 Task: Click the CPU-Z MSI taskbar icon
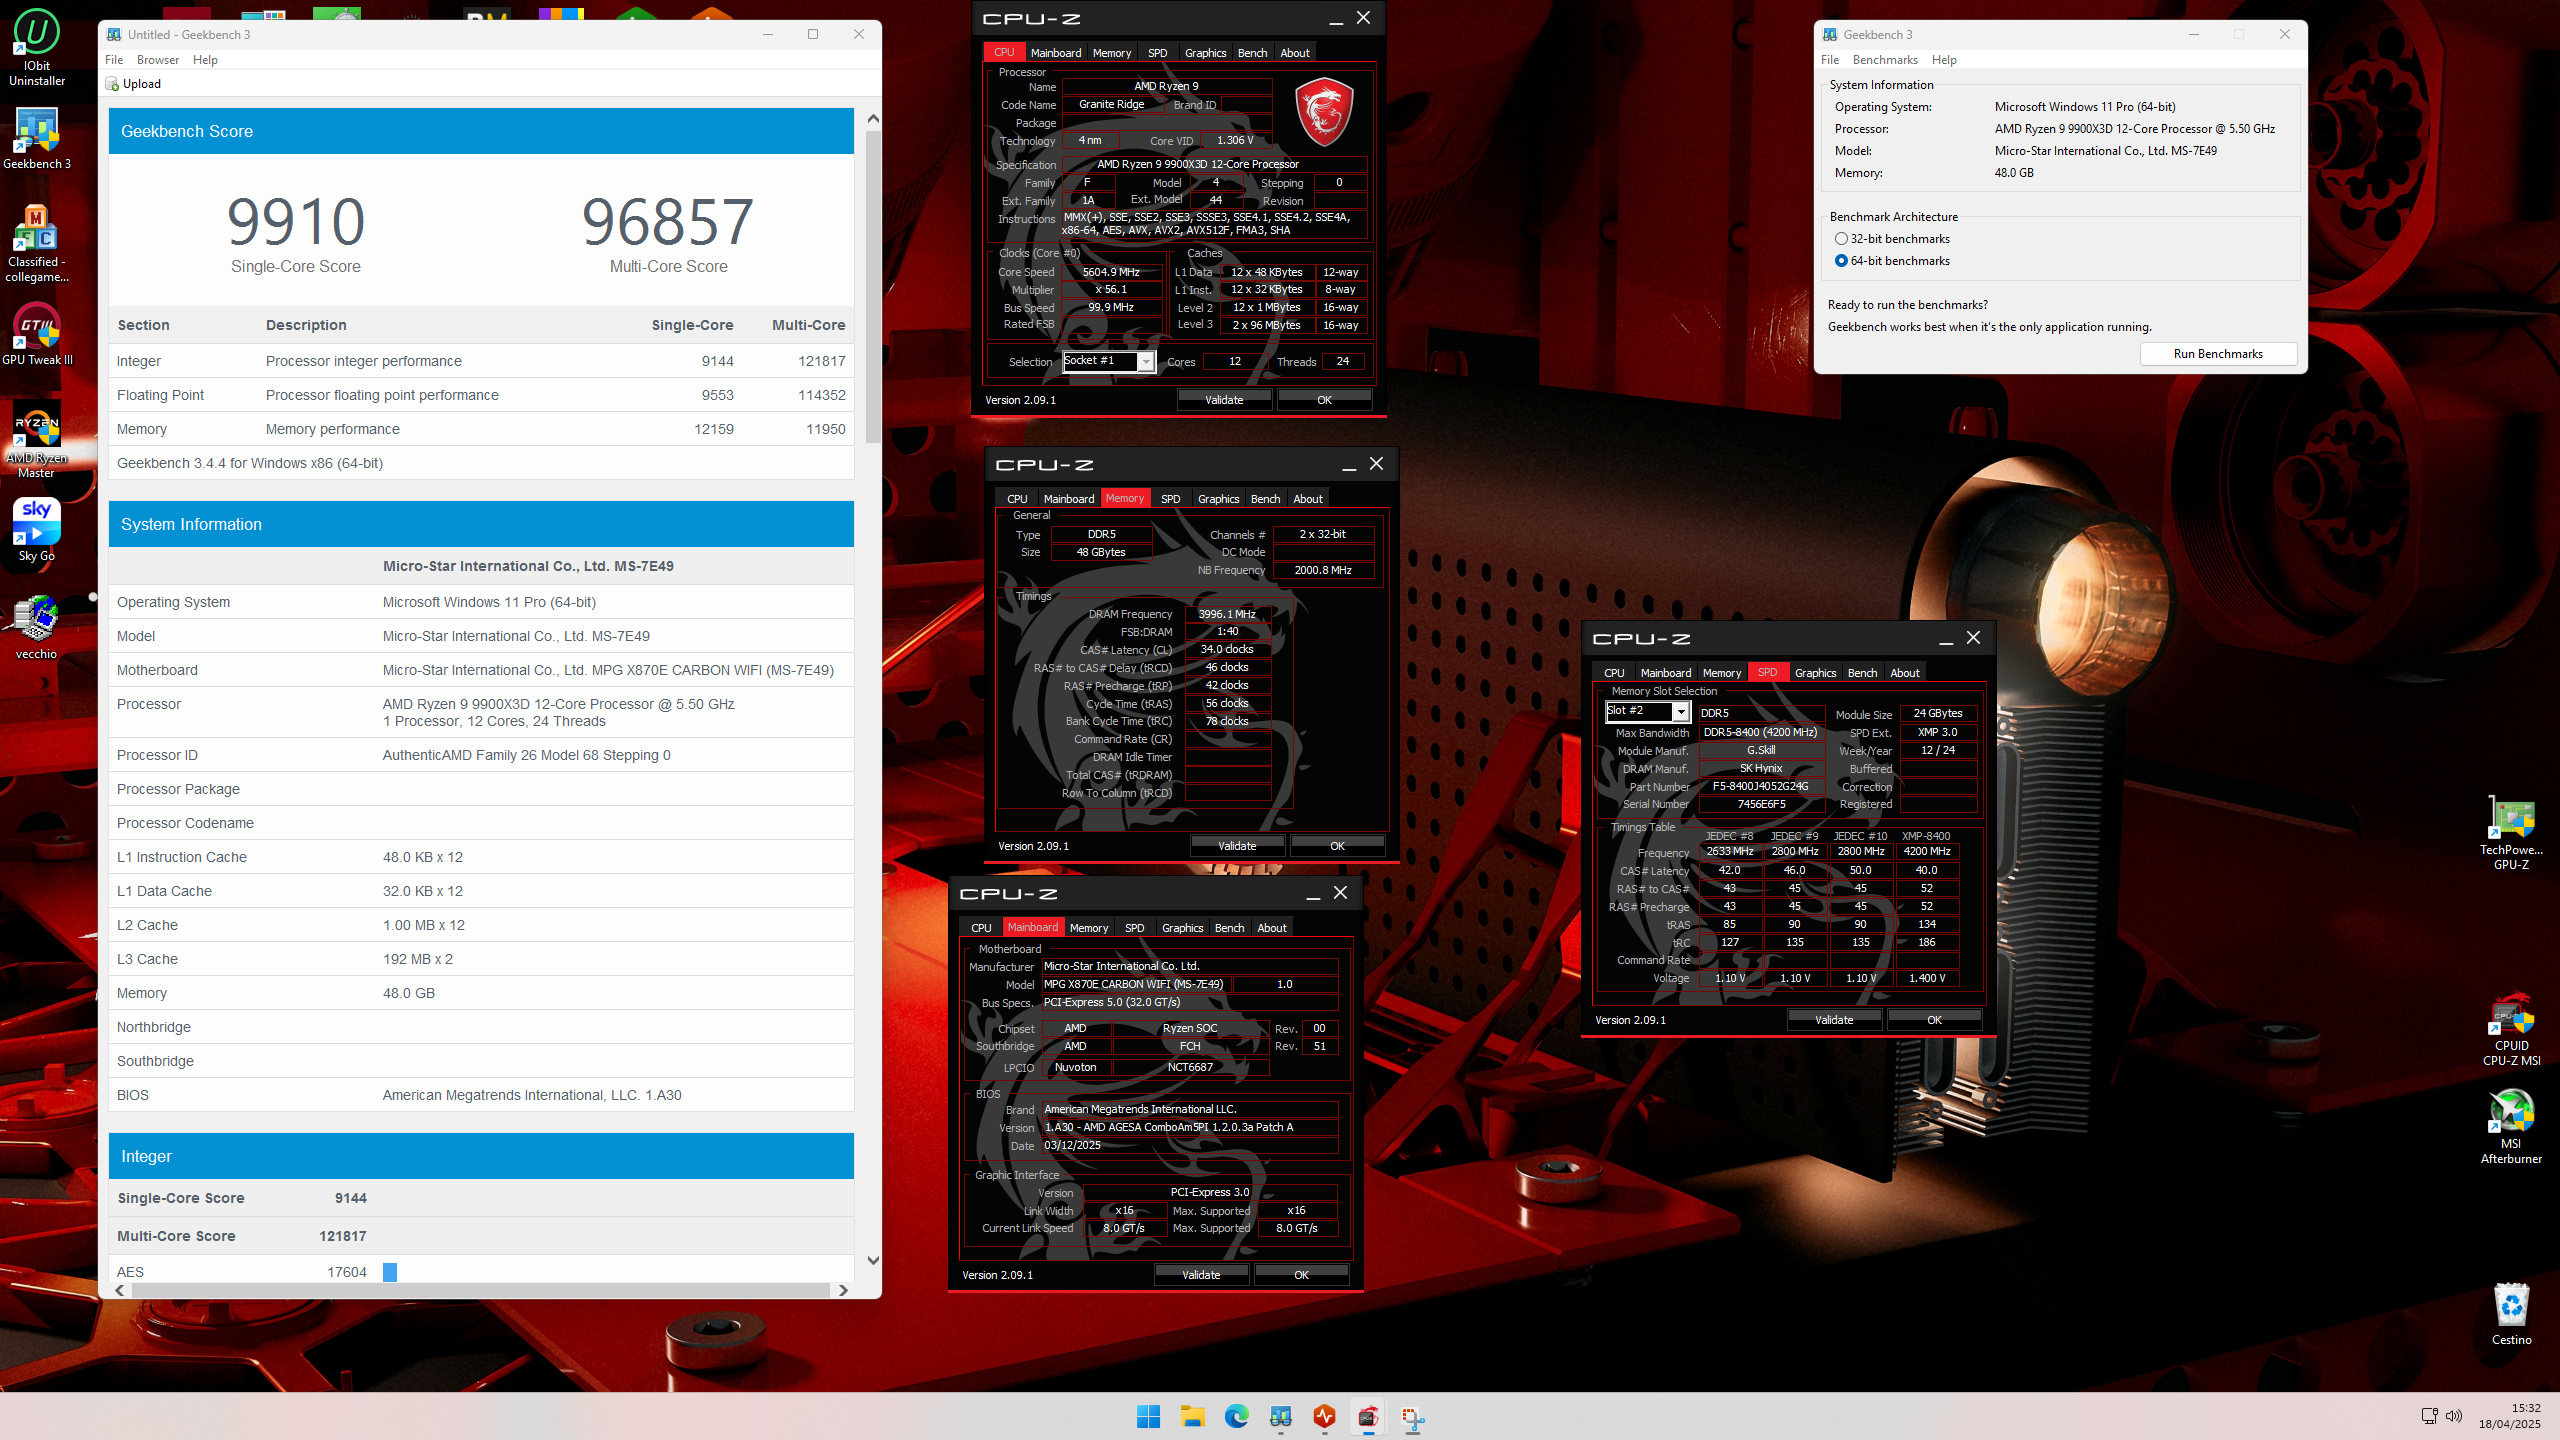pos(1368,1416)
